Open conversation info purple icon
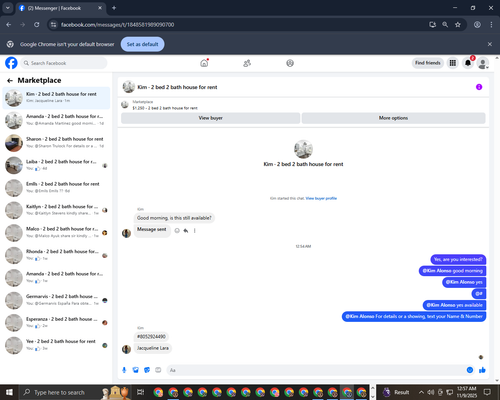Screen dimensions: 500x400 coord(479,87)
